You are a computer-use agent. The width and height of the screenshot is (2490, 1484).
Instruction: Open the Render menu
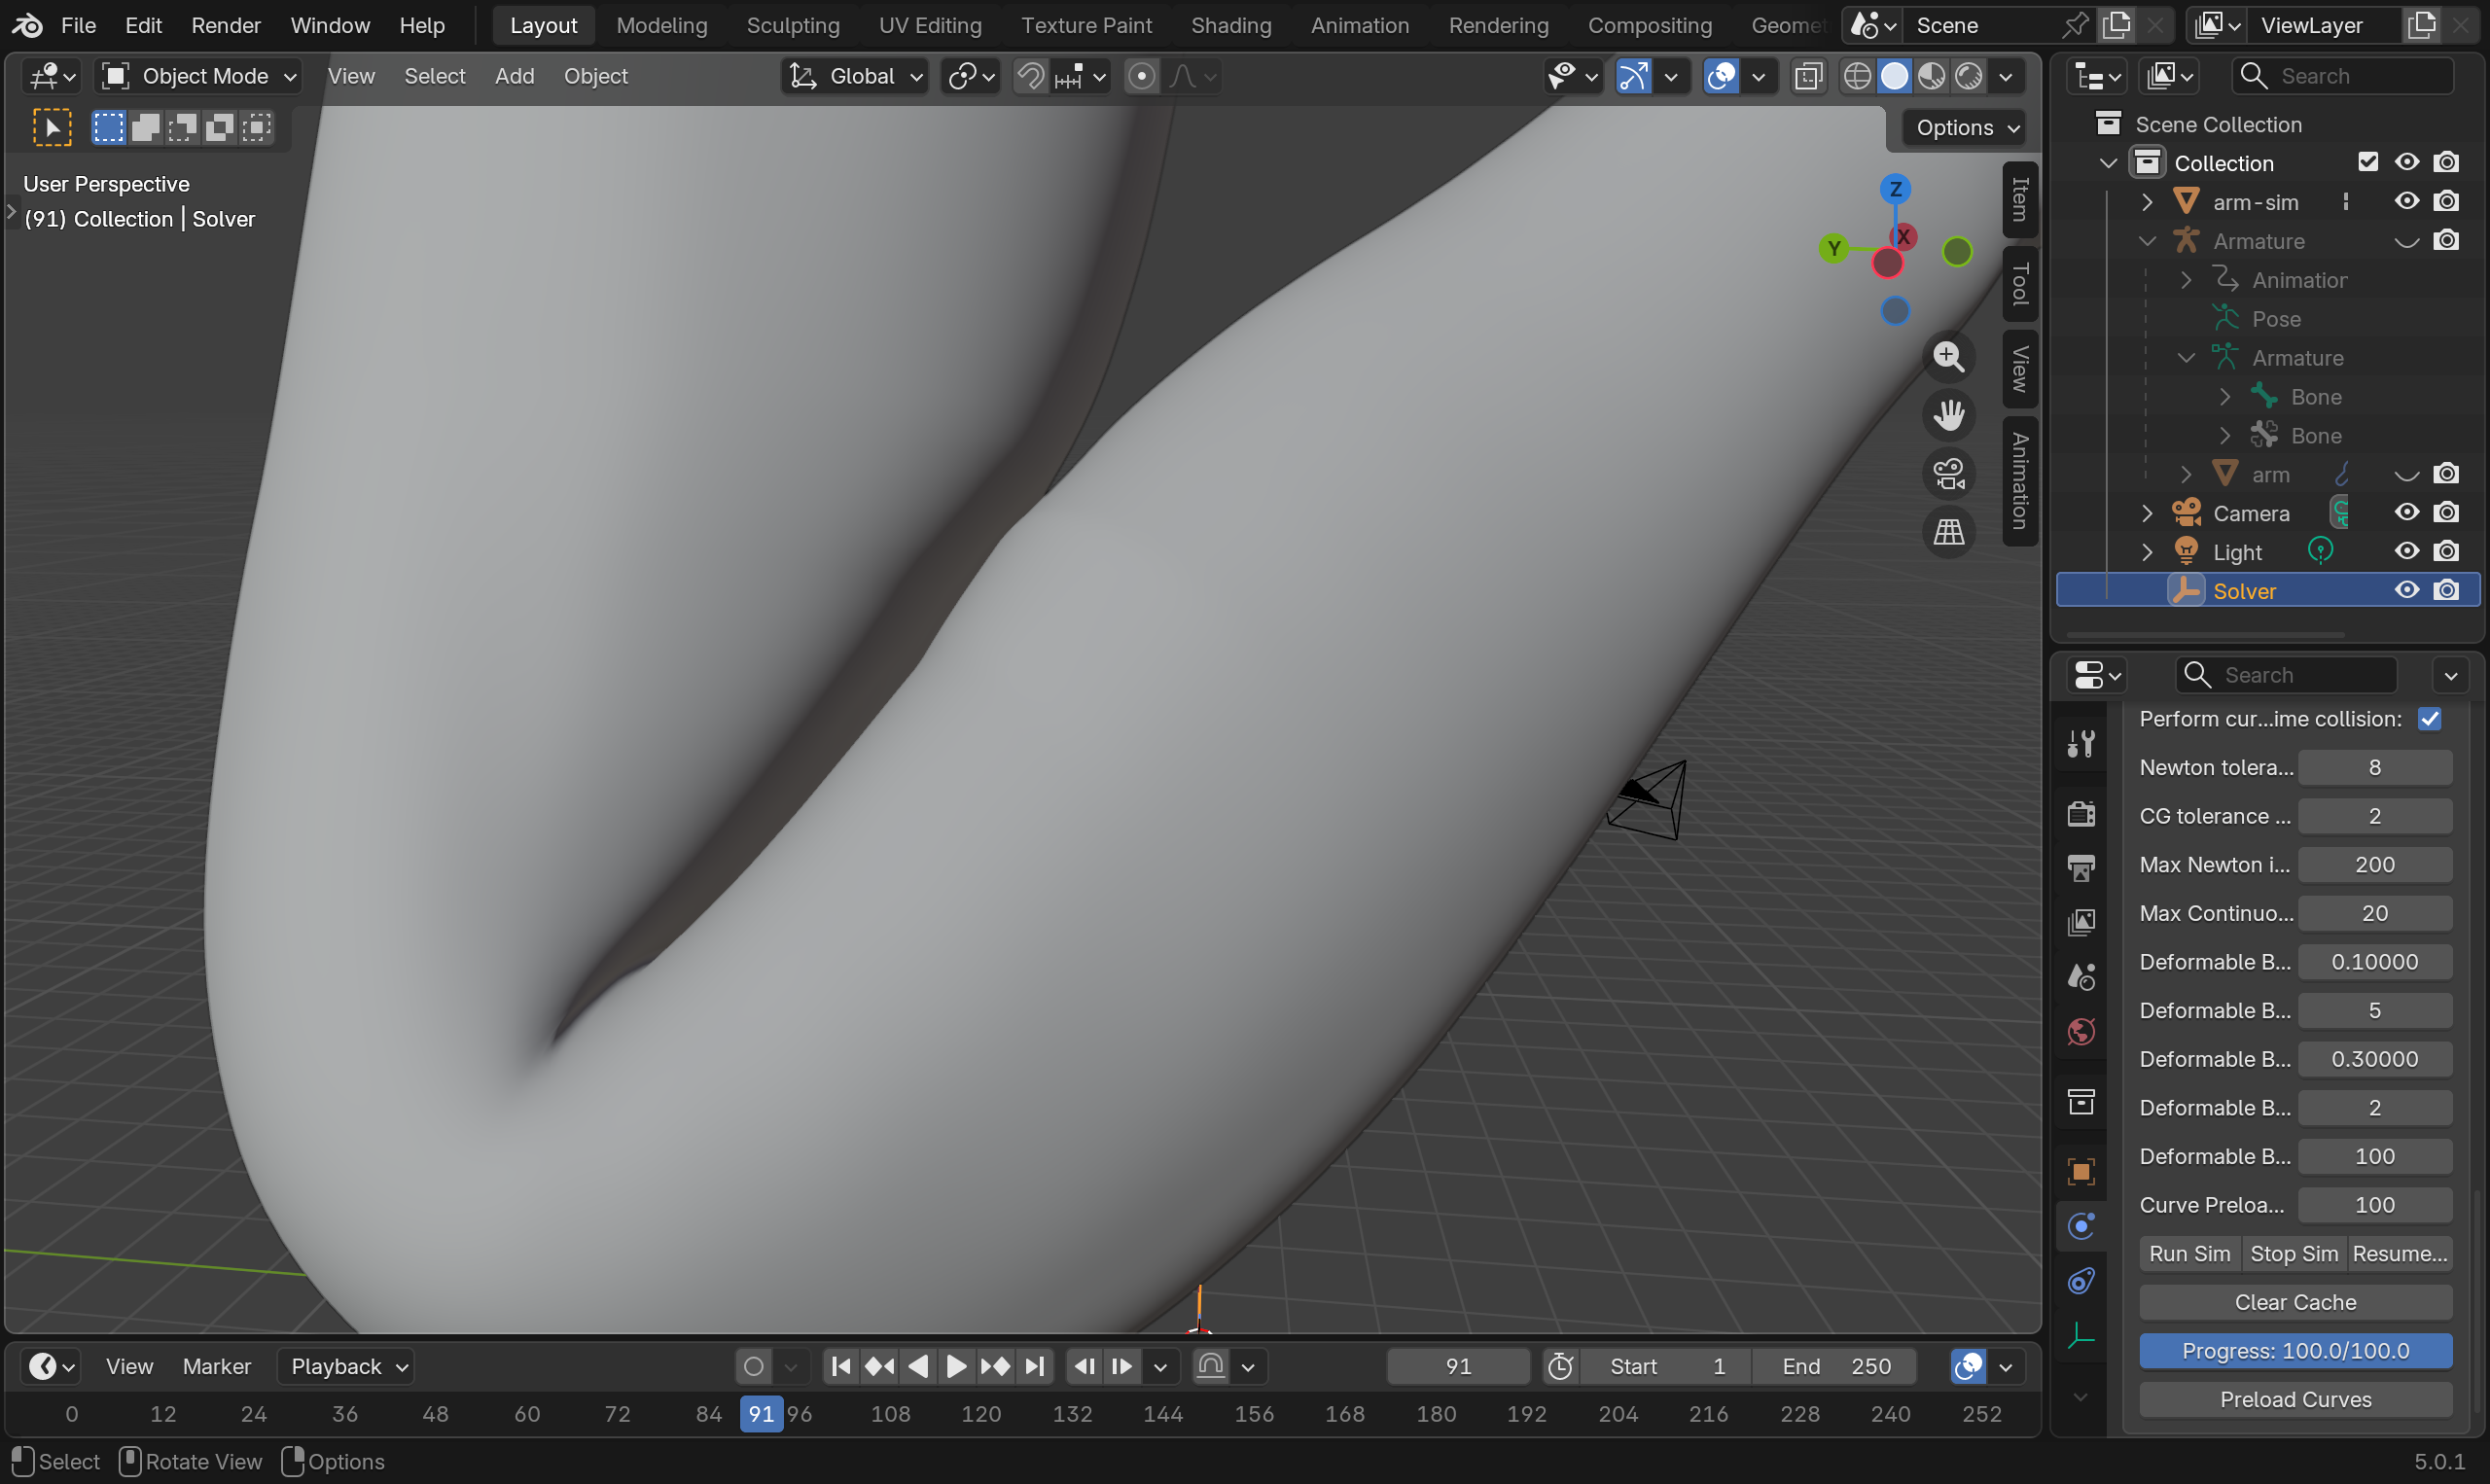pos(225,25)
